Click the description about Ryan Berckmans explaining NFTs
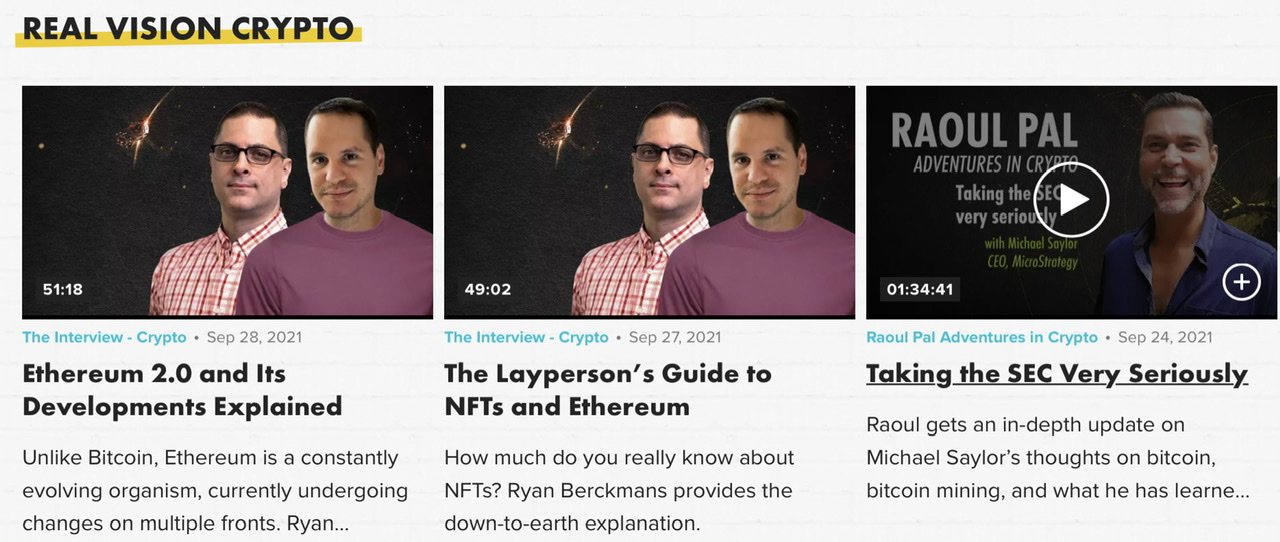This screenshot has width=1280, height=542. pyautogui.click(x=619, y=490)
